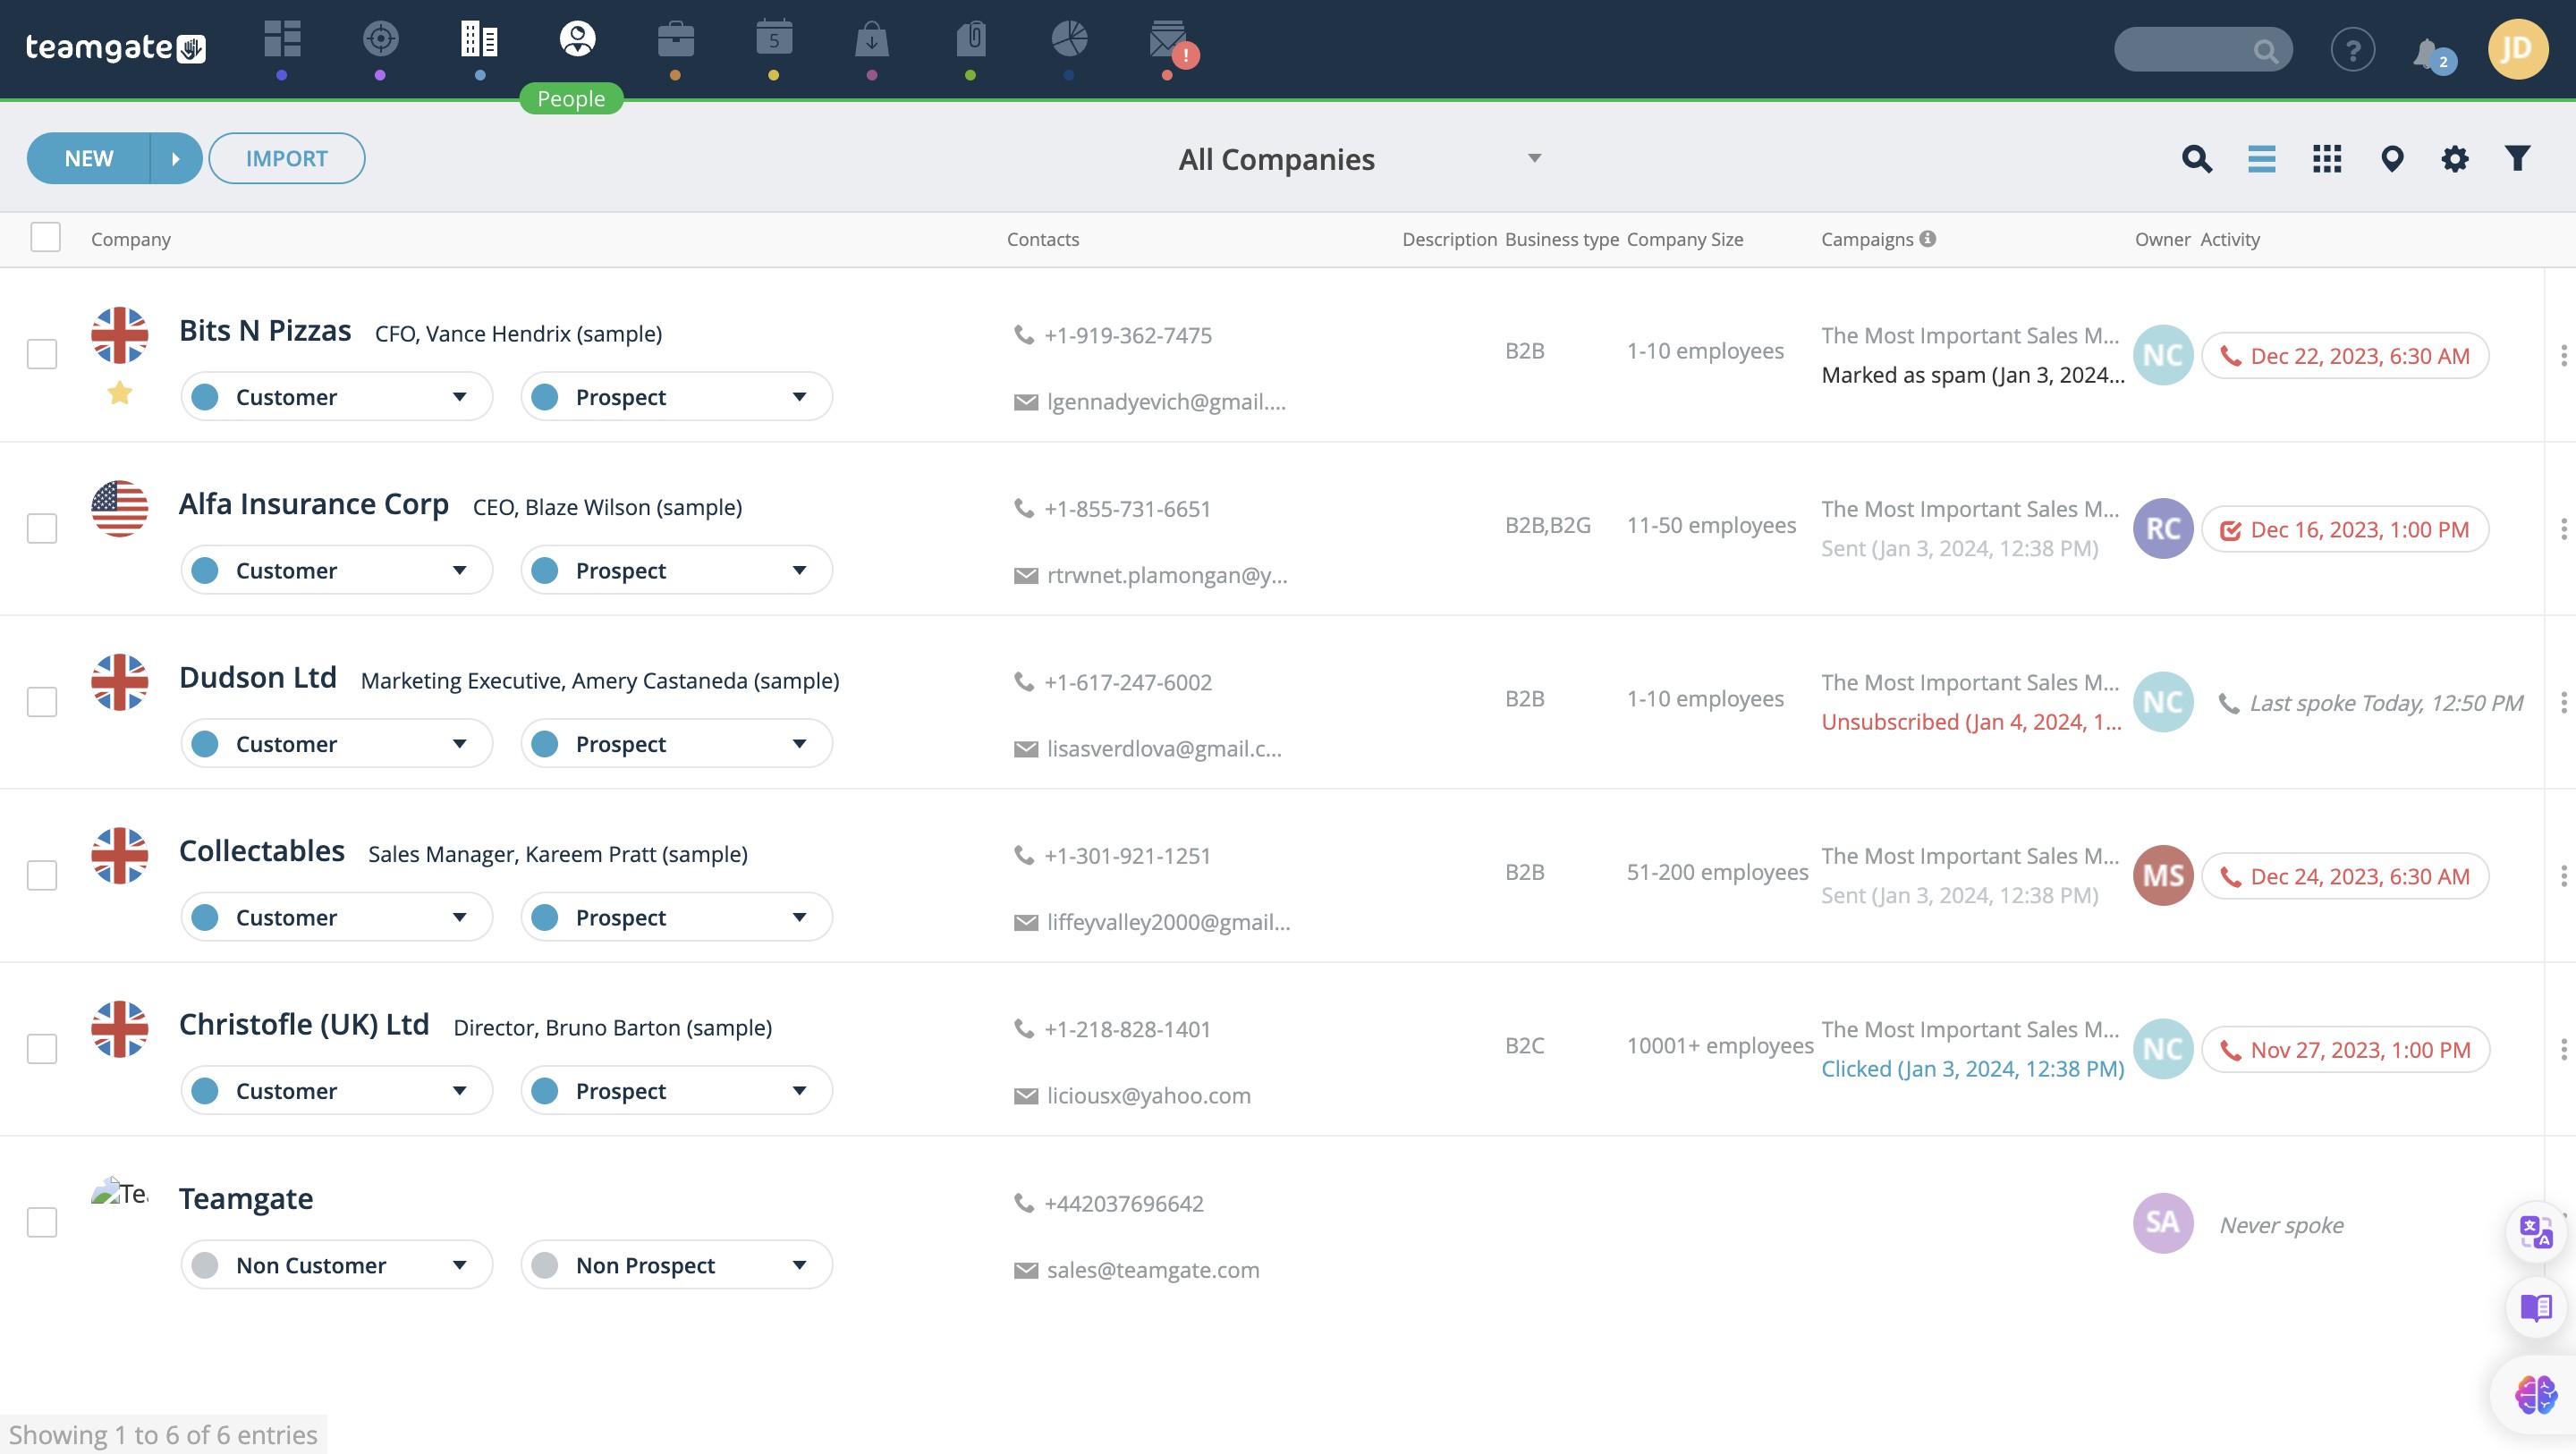
Task: Open the mail inbox tab with alert
Action: point(1167,40)
